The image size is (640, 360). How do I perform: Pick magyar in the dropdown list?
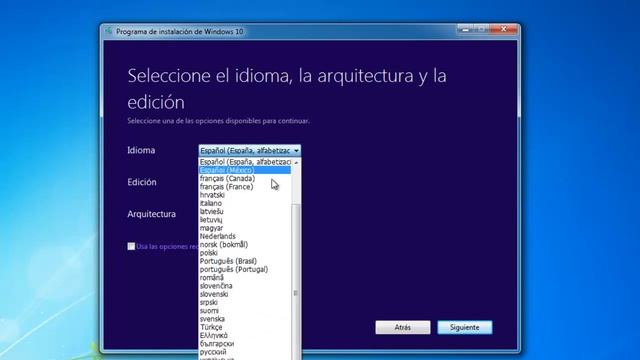click(245, 228)
